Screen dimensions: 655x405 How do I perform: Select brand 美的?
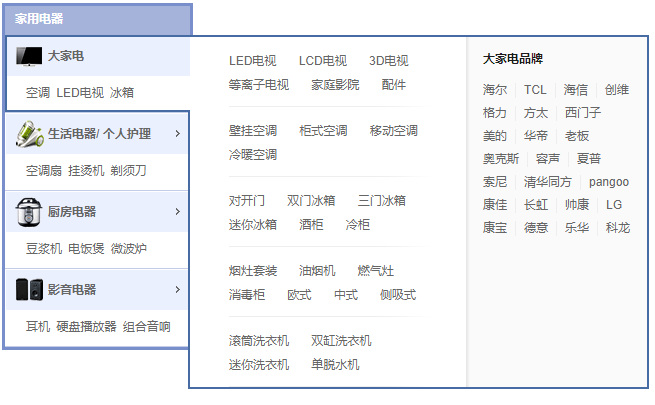tap(495, 136)
